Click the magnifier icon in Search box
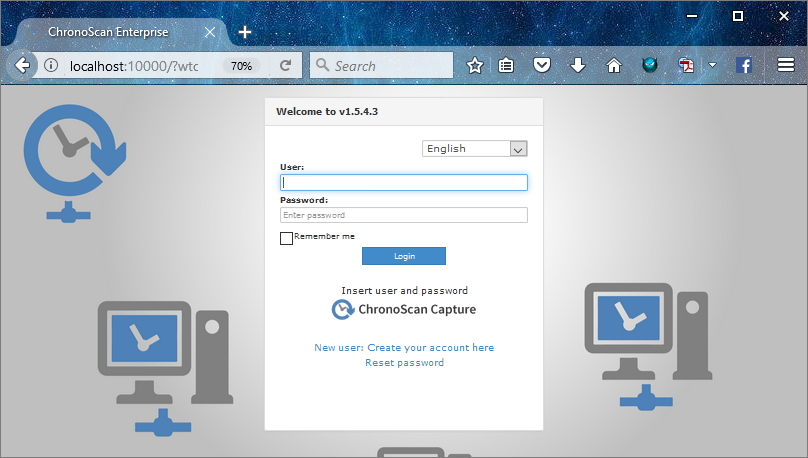The image size is (808, 458). pyautogui.click(x=323, y=64)
